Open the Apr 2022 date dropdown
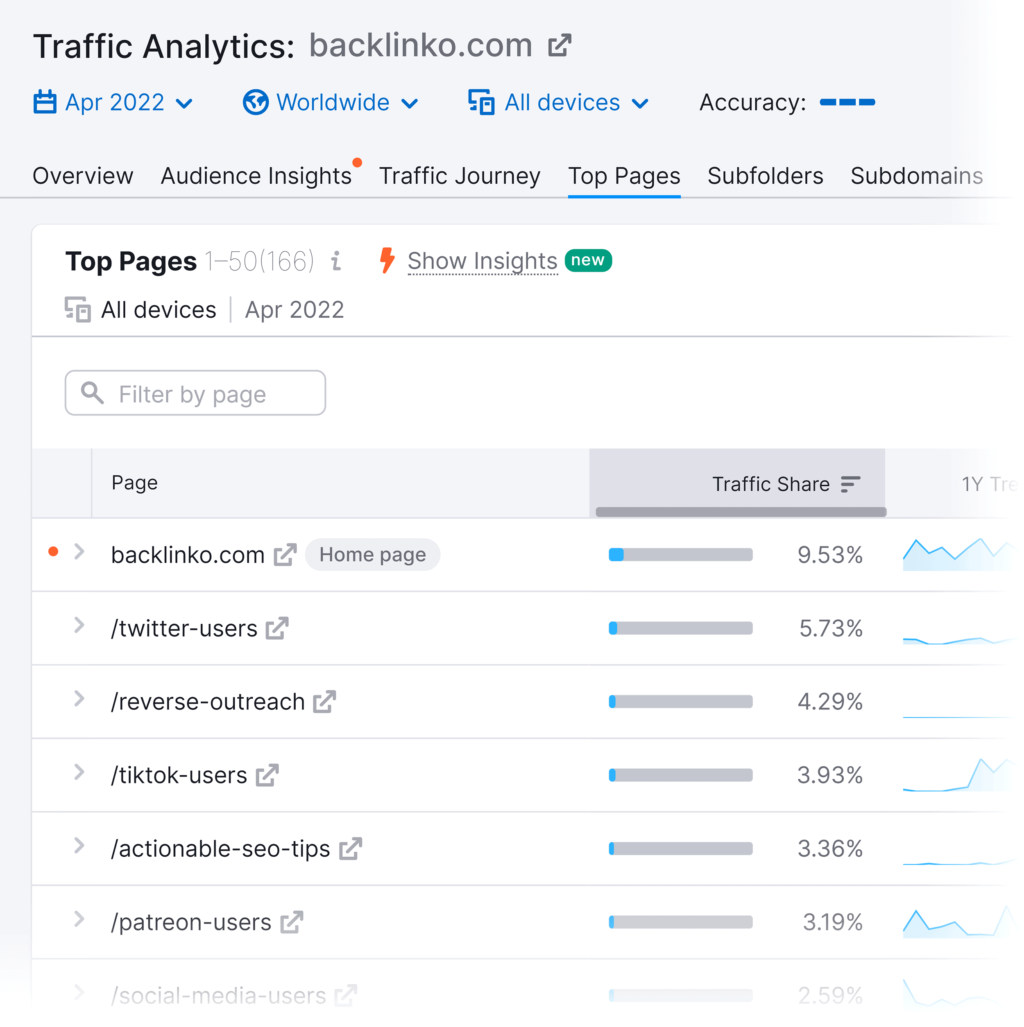This screenshot has height=1027, width=1024. coord(113,103)
